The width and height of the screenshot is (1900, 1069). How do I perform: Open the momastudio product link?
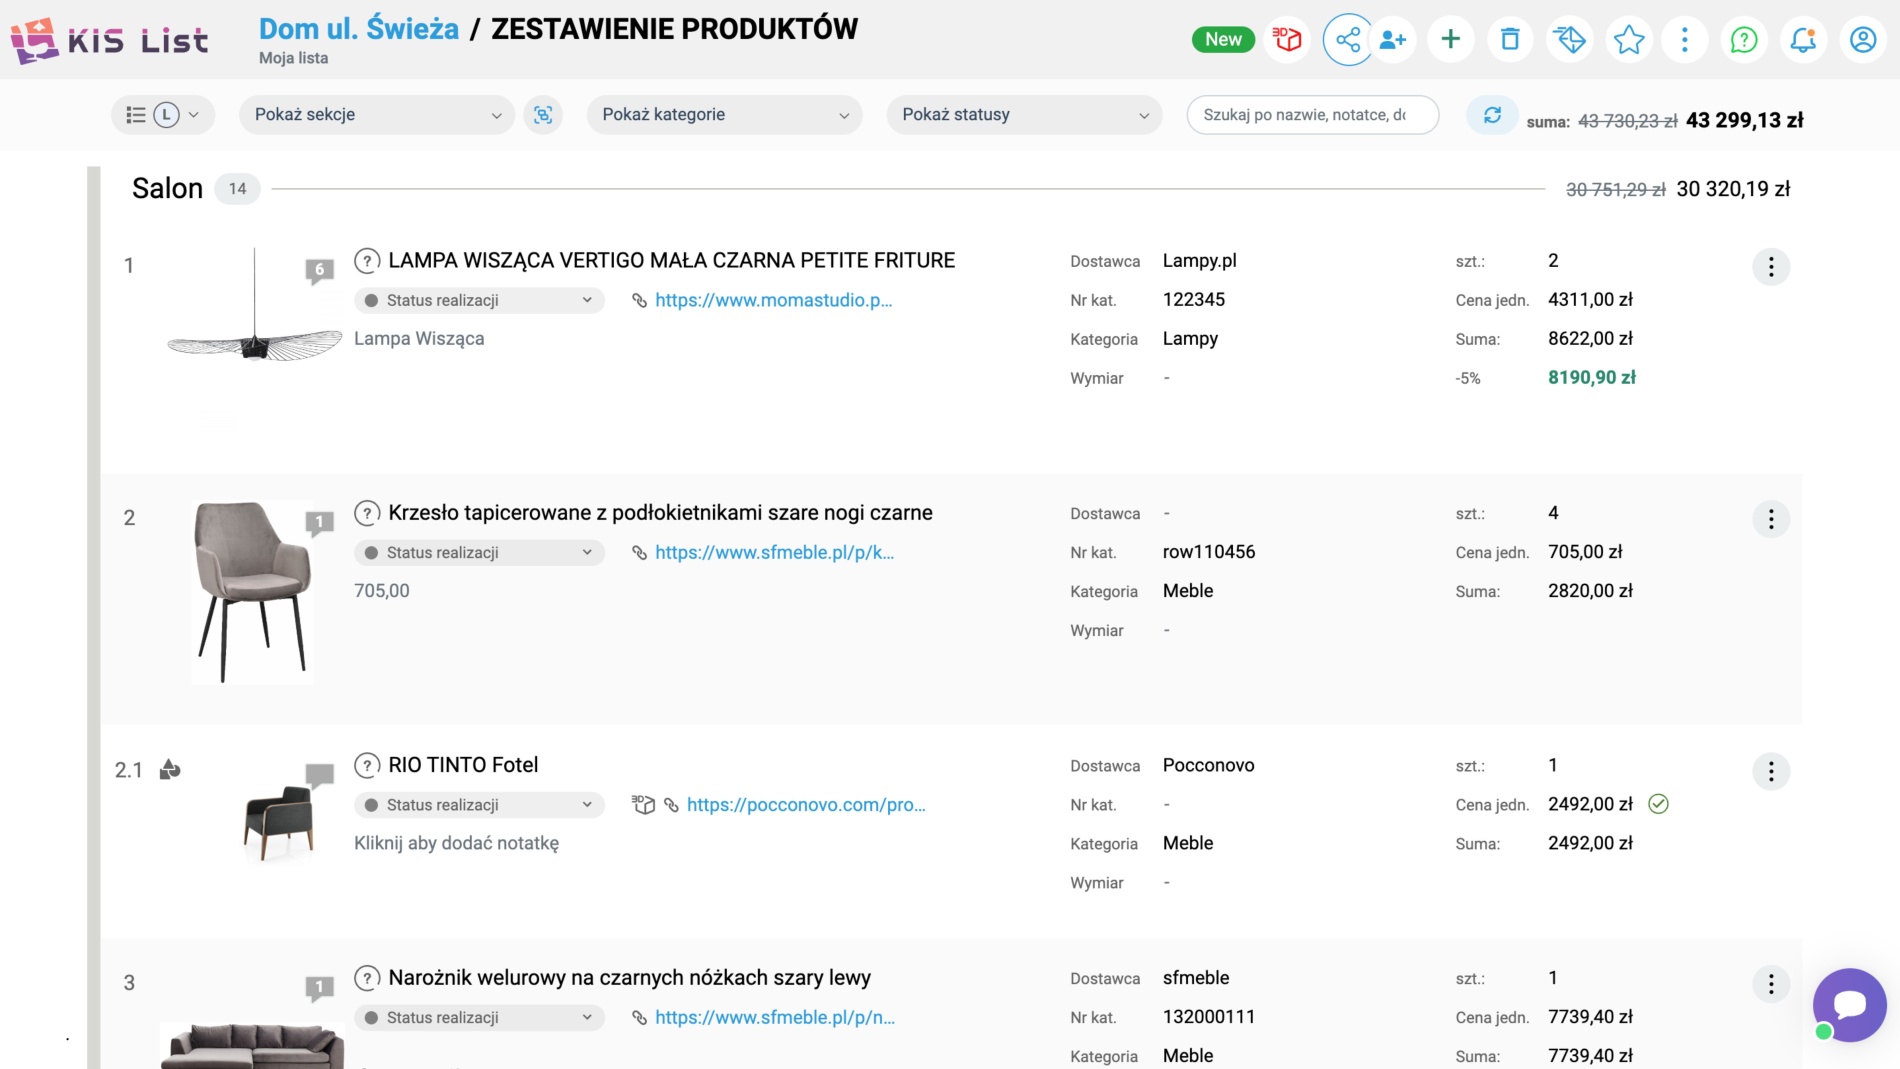coord(773,300)
